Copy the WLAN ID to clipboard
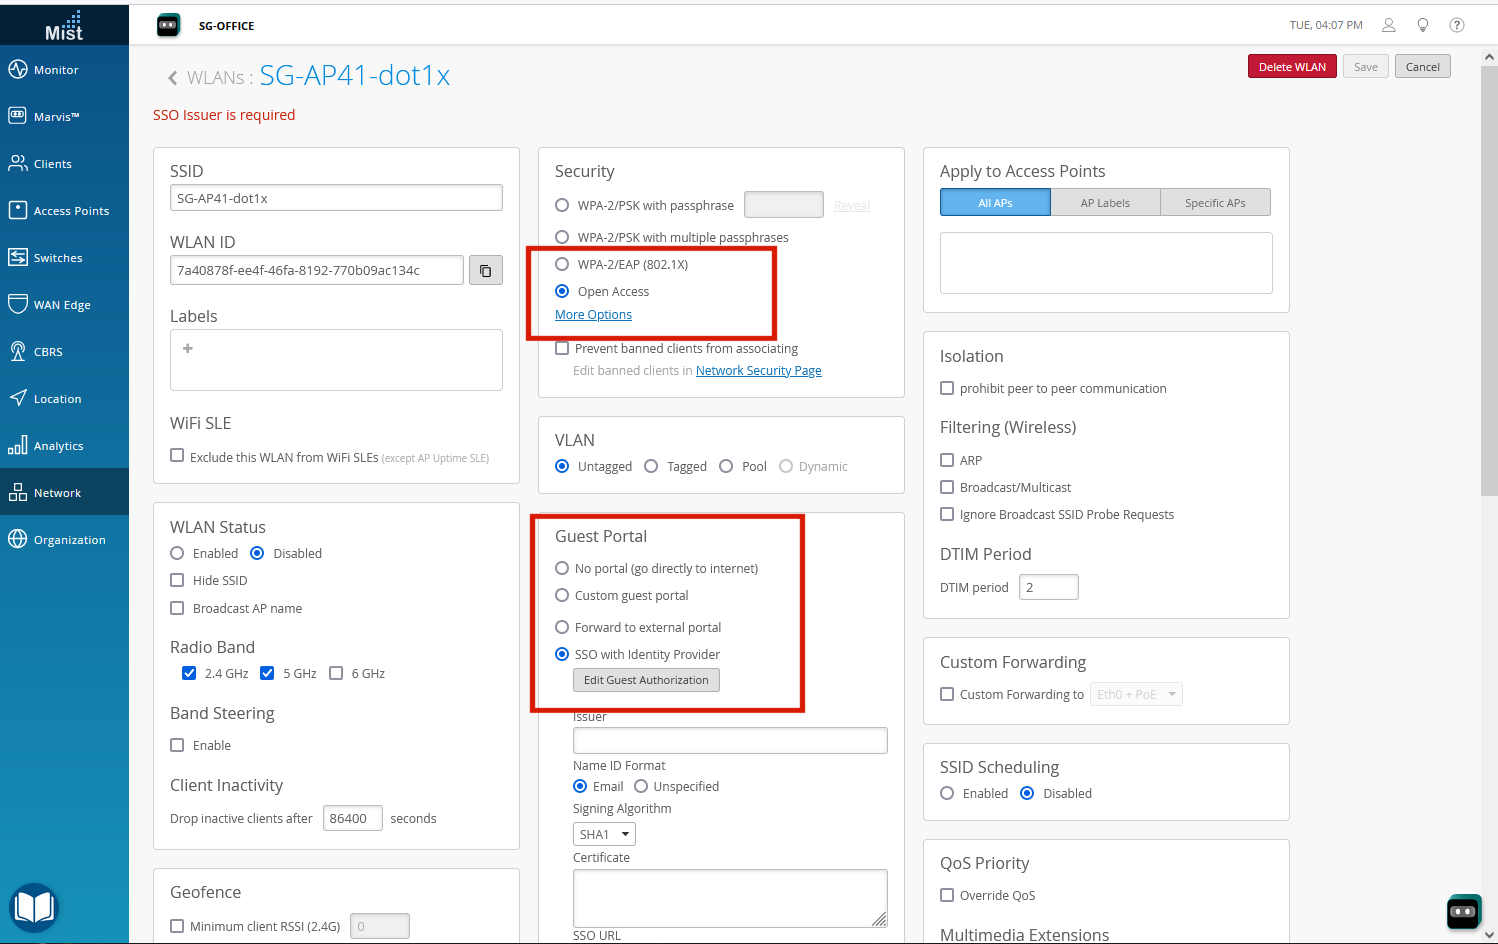Viewport: 1498px width, 944px height. [x=486, y=271]
